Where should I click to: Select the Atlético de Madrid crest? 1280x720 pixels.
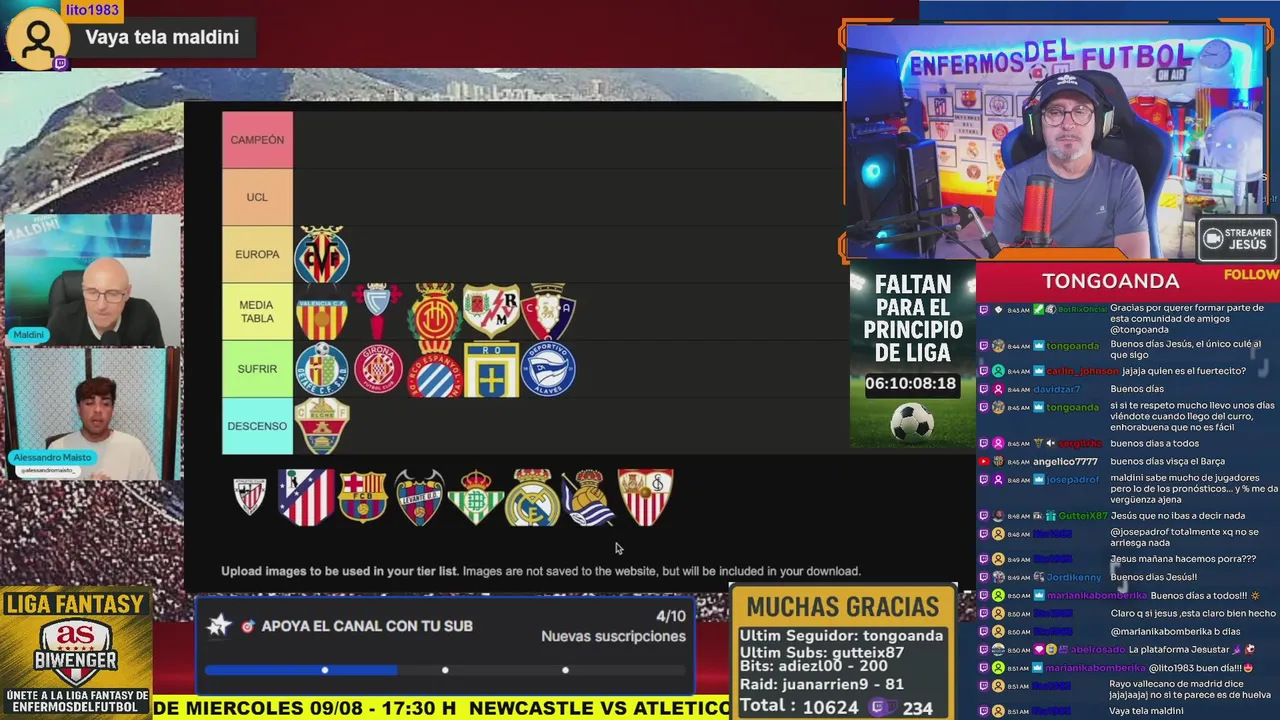coord(306,497)
